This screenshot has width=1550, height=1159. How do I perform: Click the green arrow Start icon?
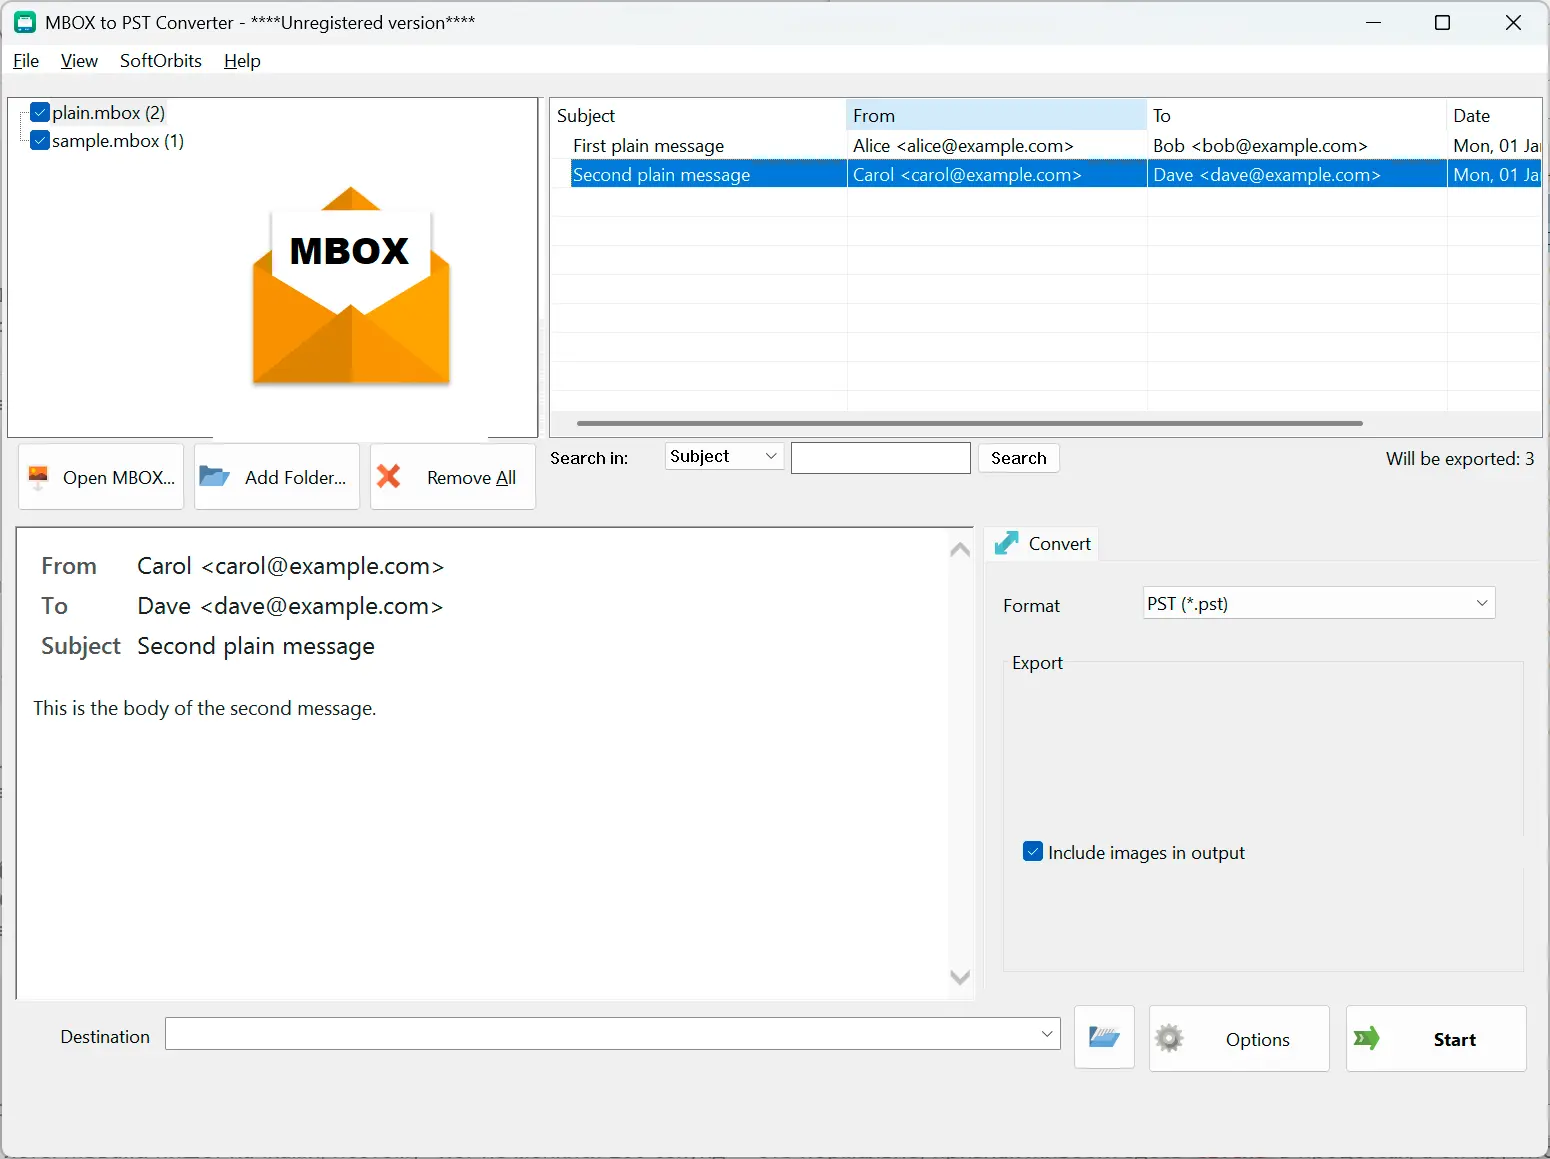tap(1366, 1038)
